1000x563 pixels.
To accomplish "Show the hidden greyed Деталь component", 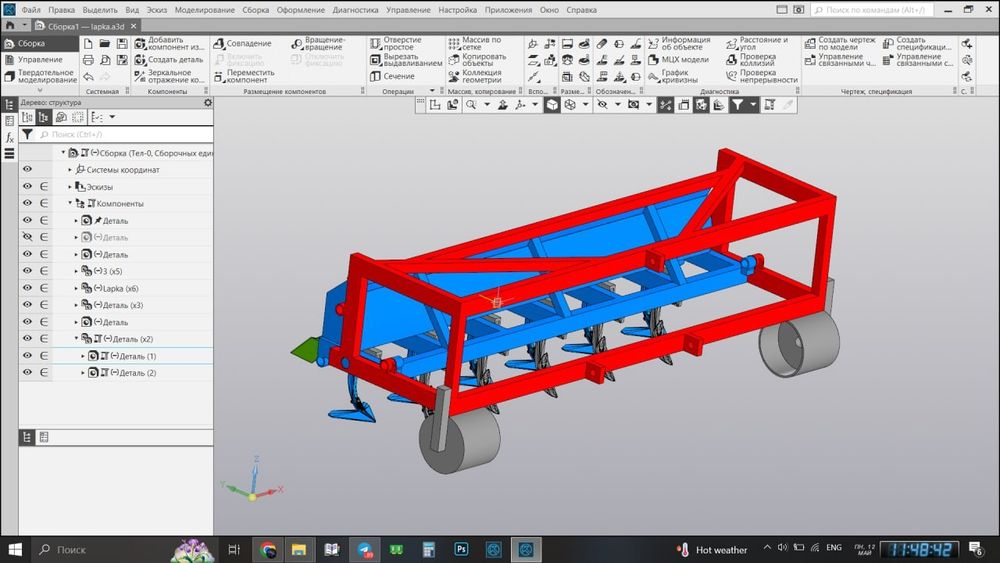I will click(x=27, y=237).
